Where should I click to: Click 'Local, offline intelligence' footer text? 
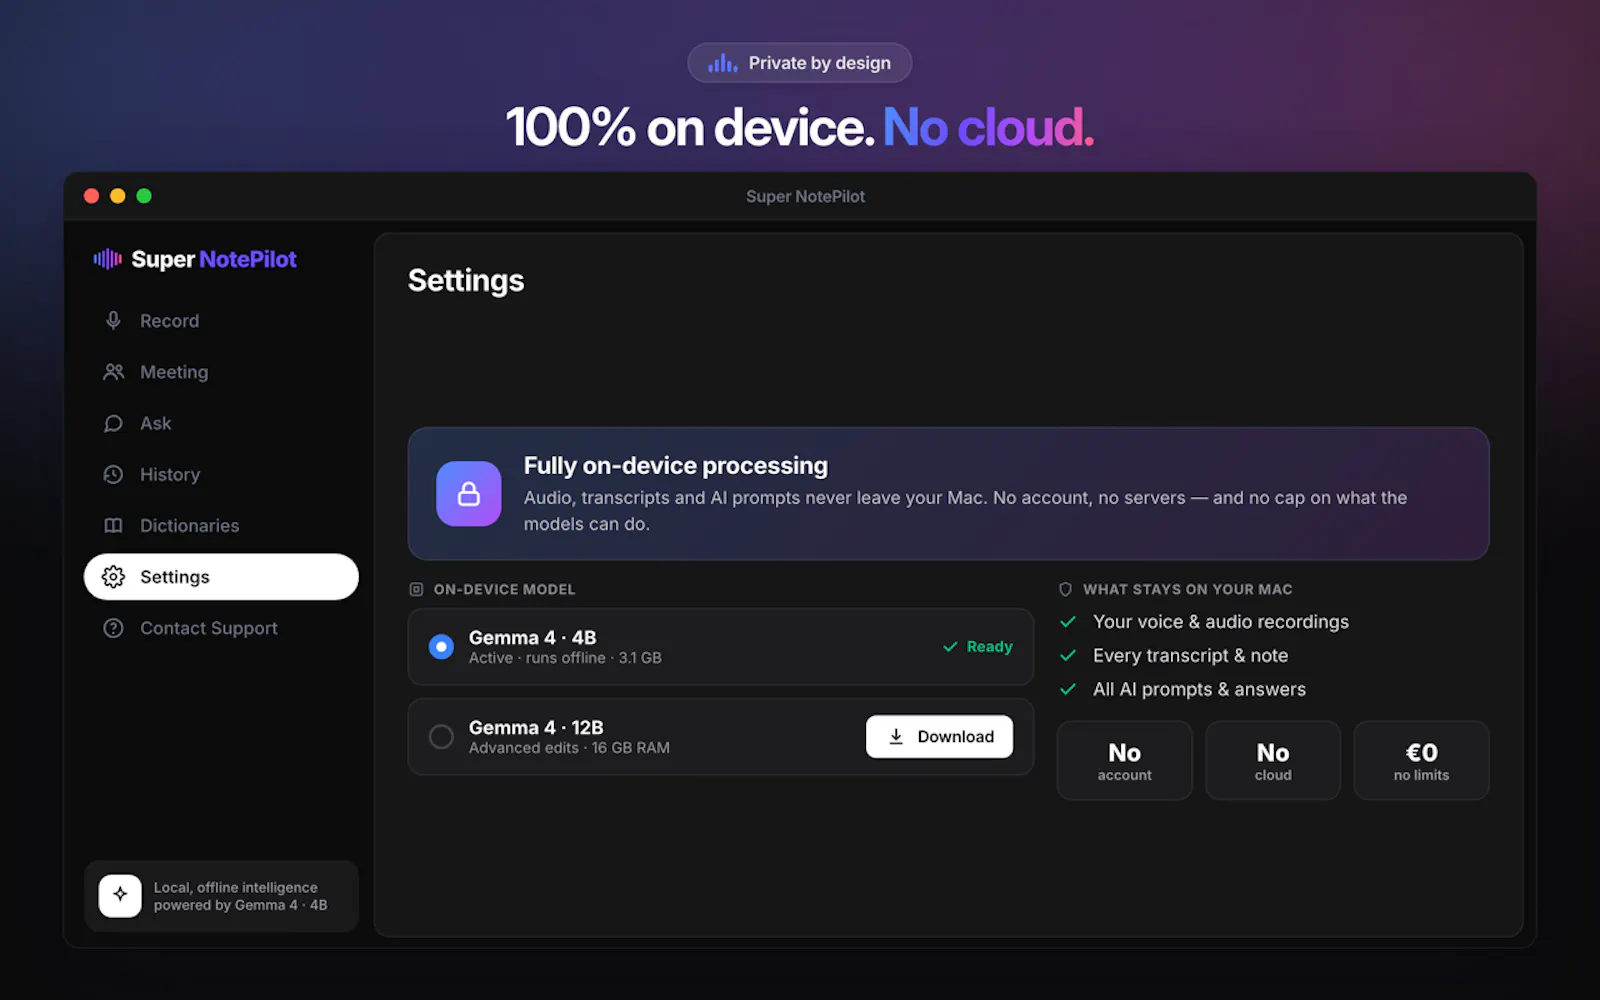click(x=236, y=887)
